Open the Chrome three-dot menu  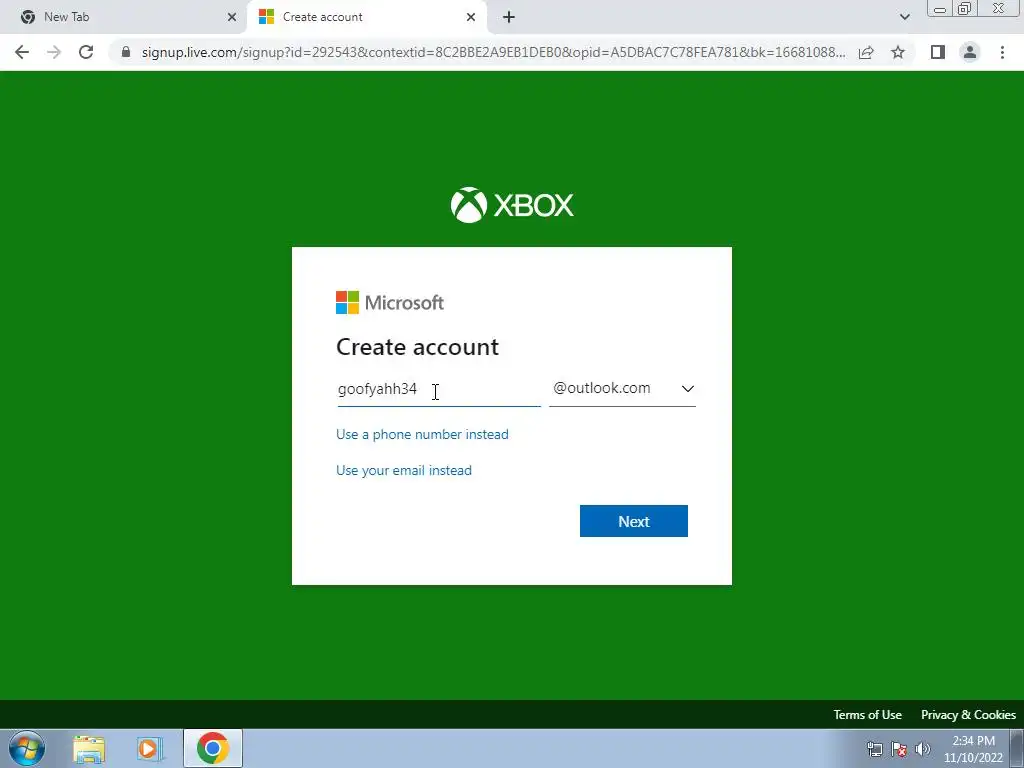click(x=1002, y=52)
